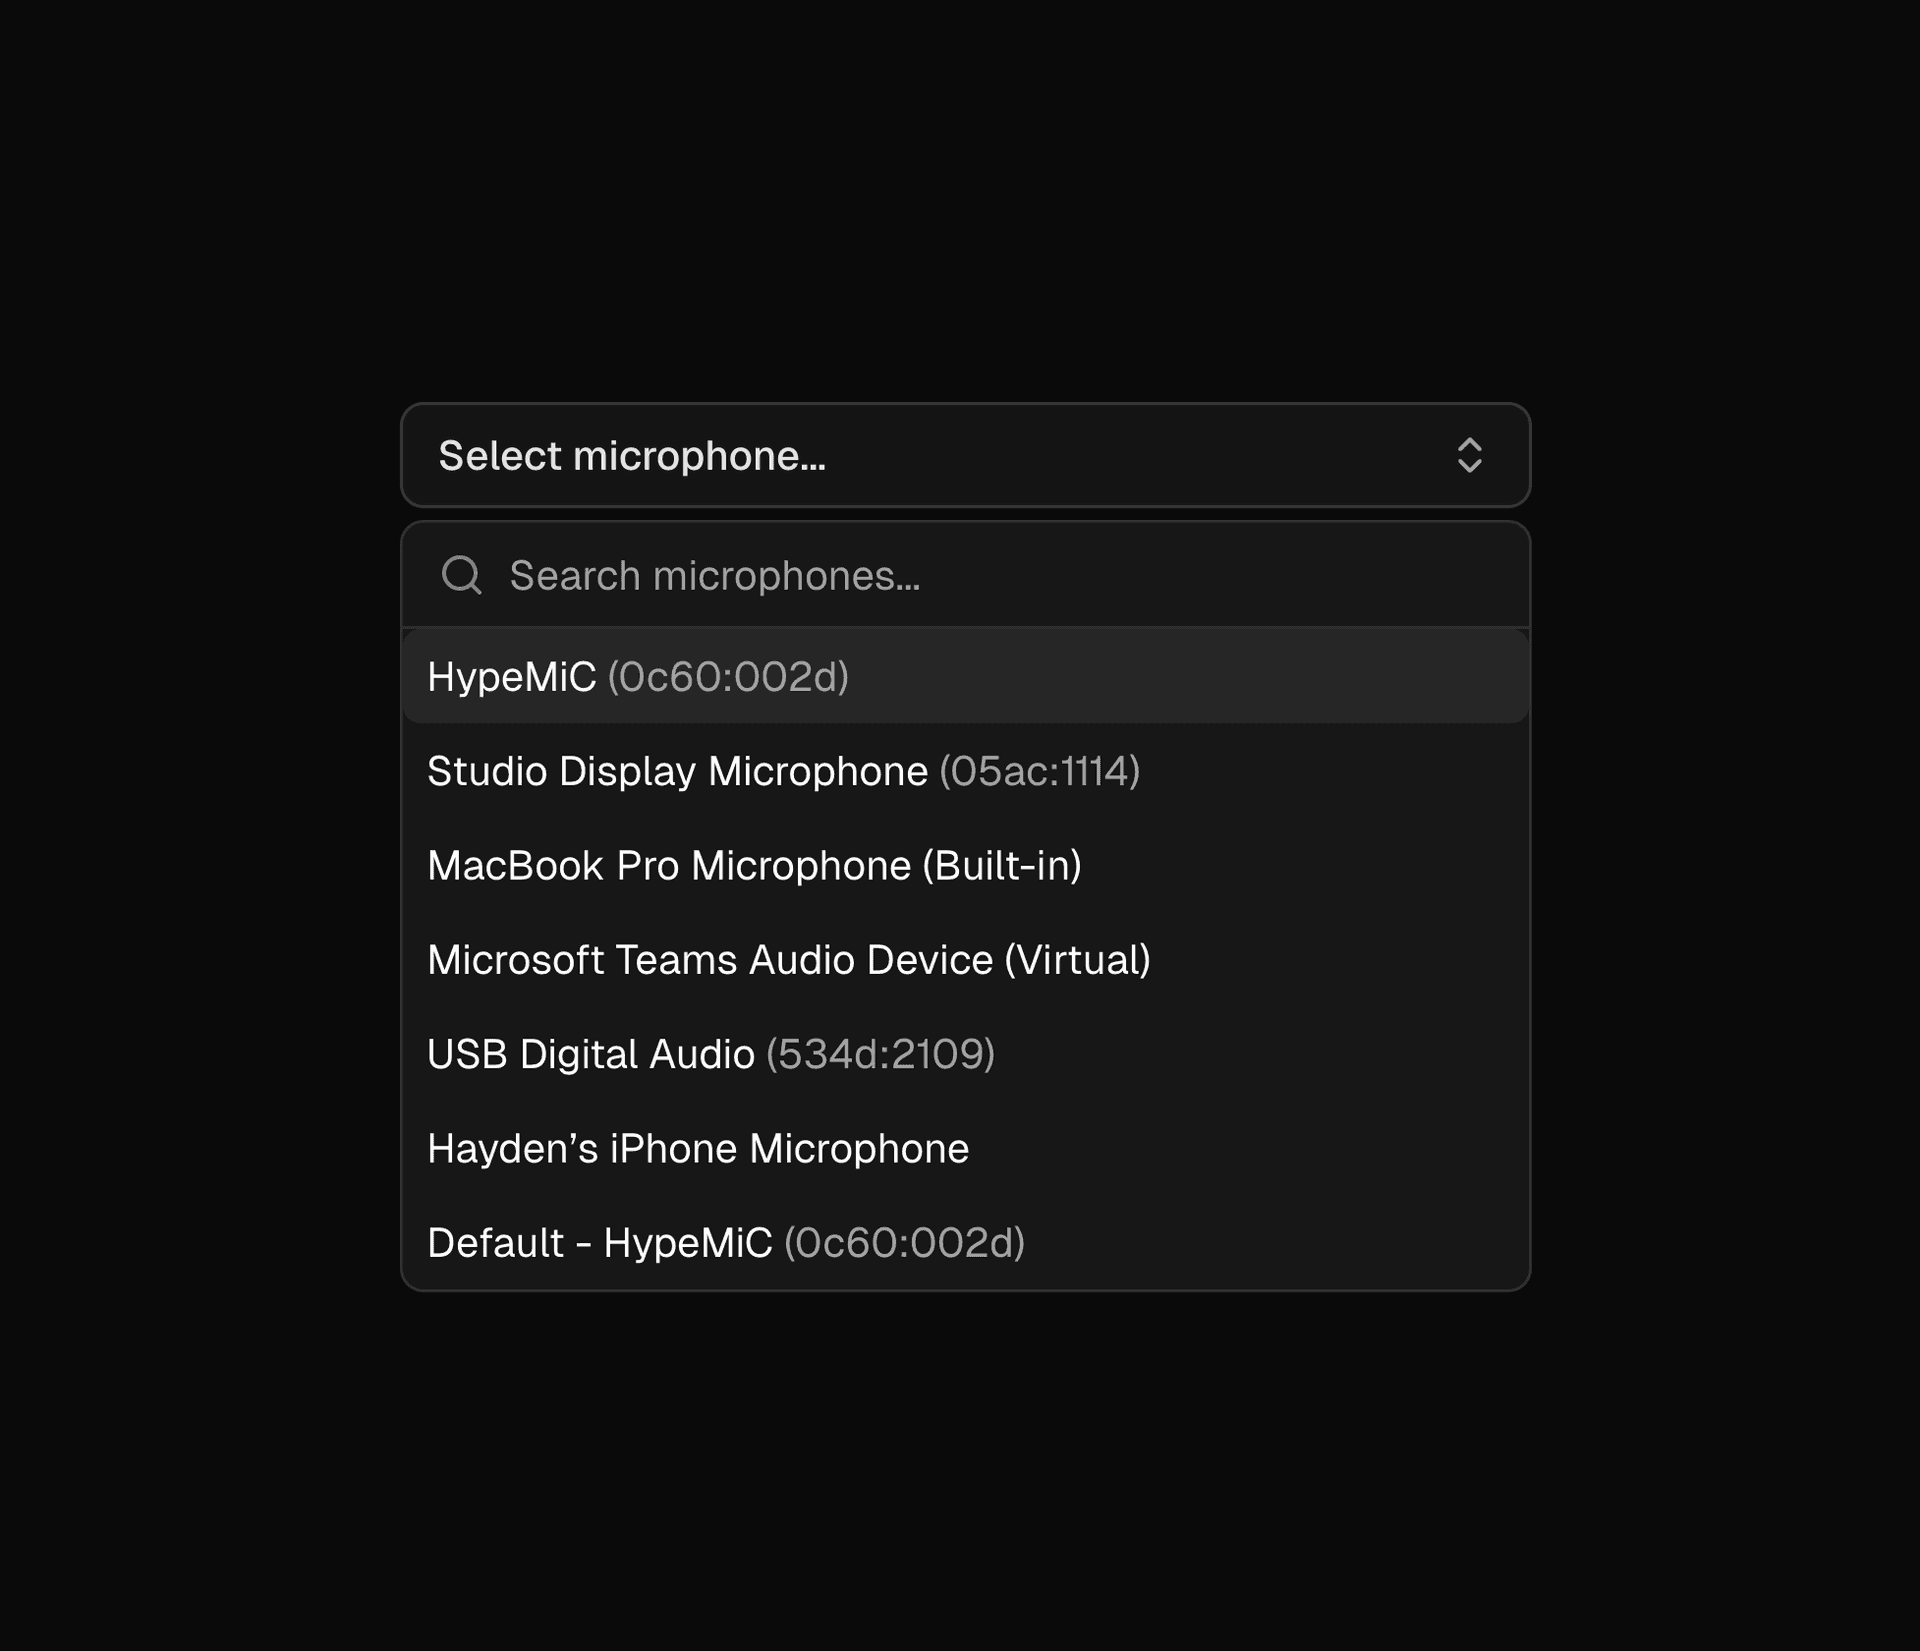Click the 'Select microphone...' placeholder text
The width and height of the screenshot is (1920, 1651).
[632, 456]
